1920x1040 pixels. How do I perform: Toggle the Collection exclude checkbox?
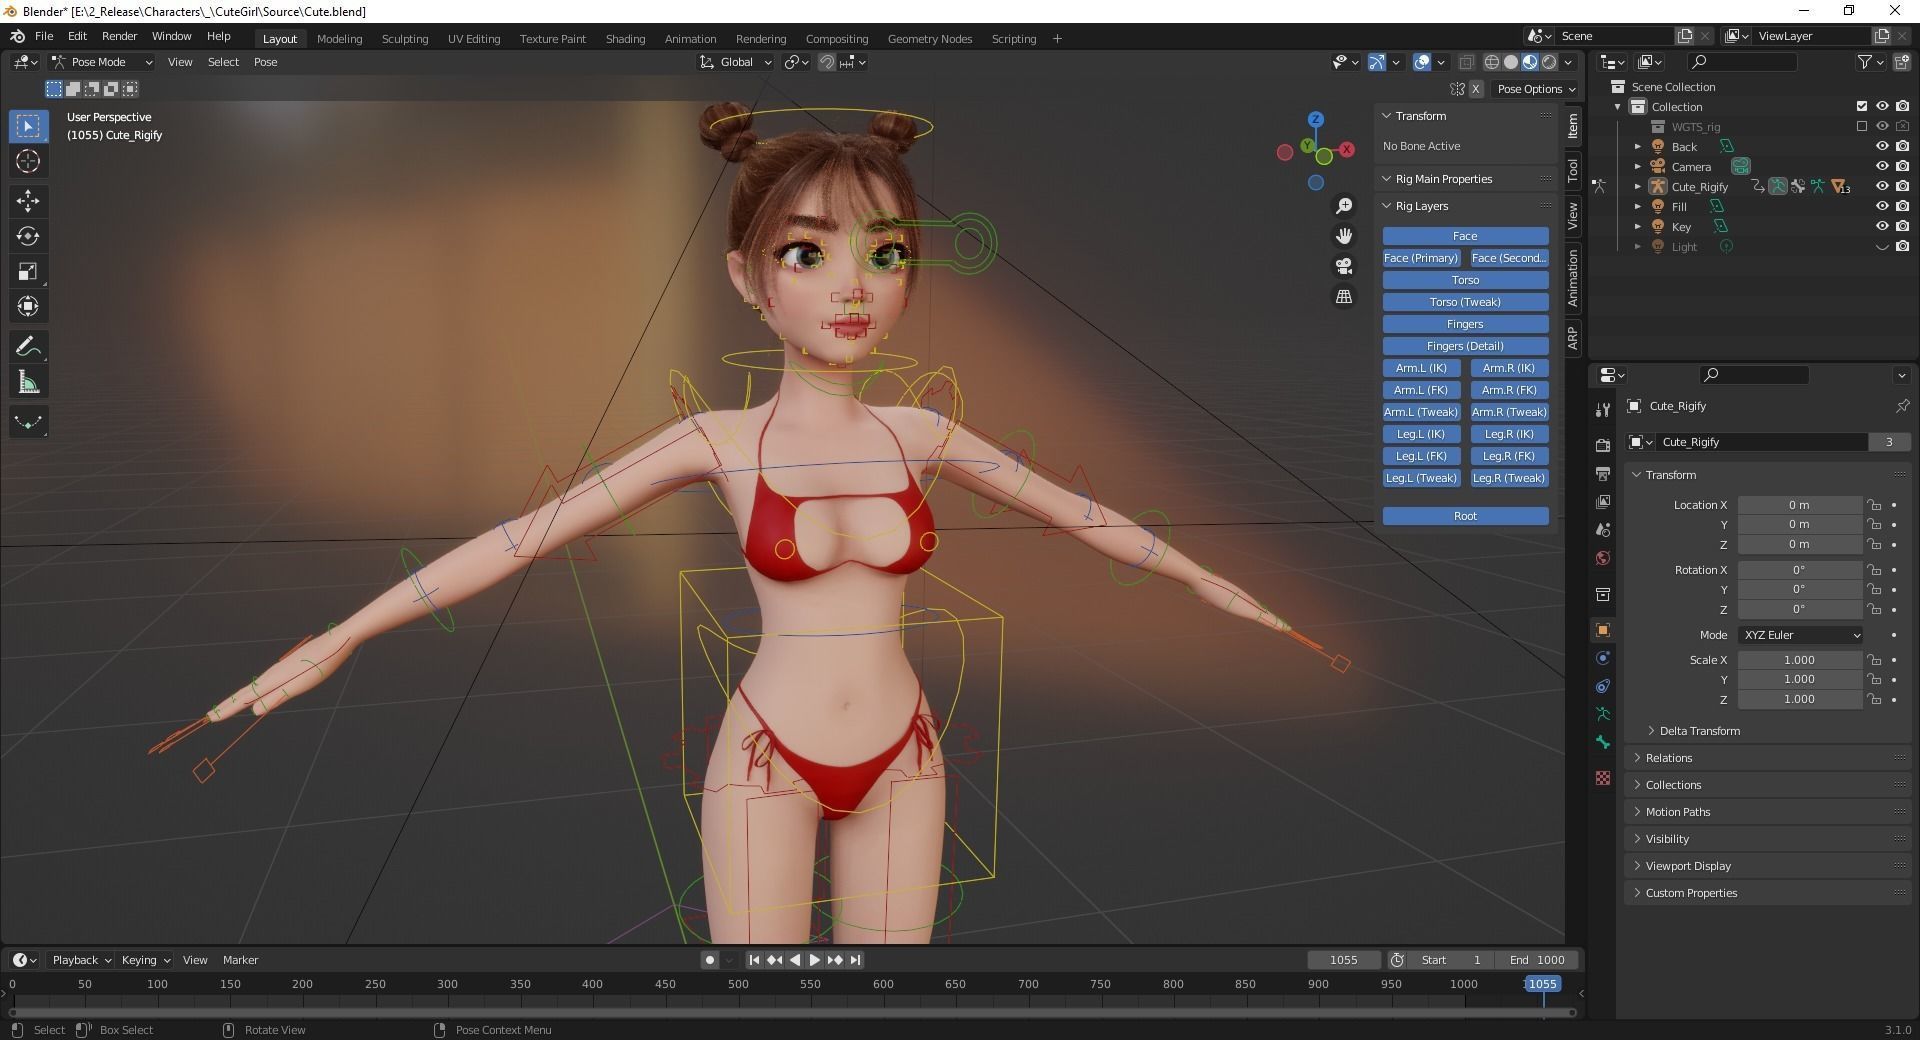pos(1862,106)
